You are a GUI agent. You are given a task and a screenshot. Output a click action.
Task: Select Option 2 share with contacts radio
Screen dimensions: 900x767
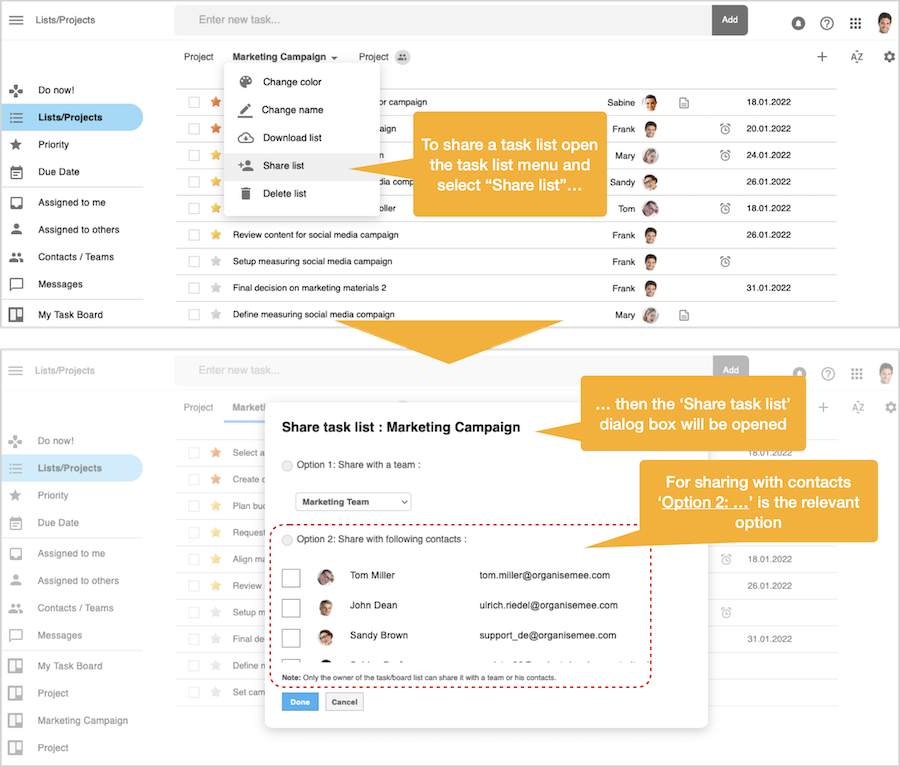[x=288, y=540]
